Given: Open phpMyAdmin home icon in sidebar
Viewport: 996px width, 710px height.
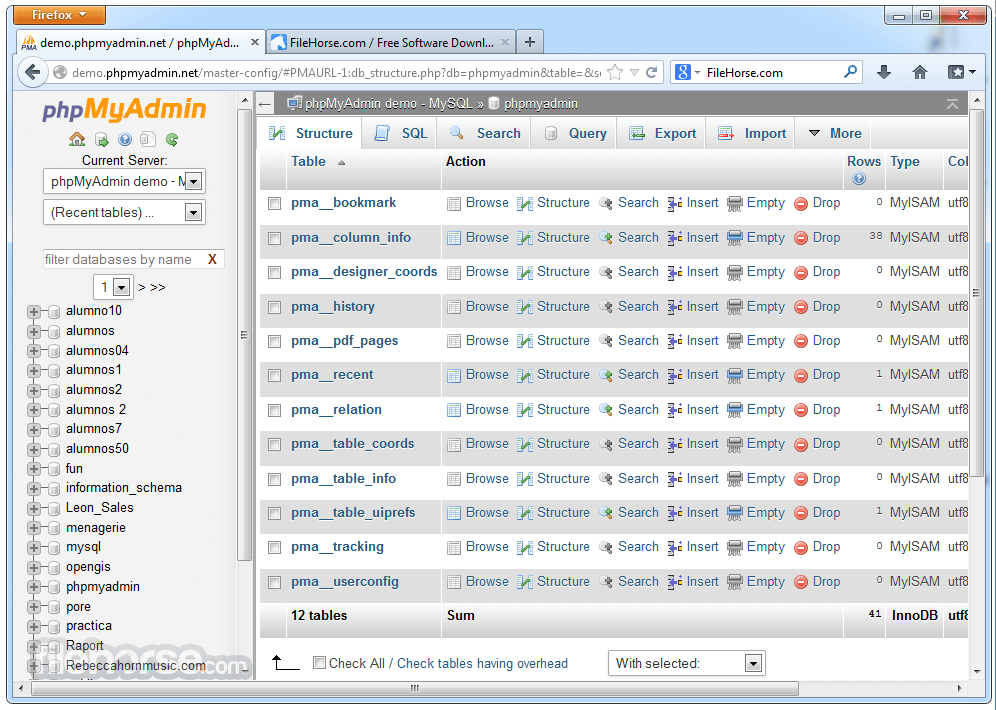Looking at the screenshot, I should tap(77, 139).
